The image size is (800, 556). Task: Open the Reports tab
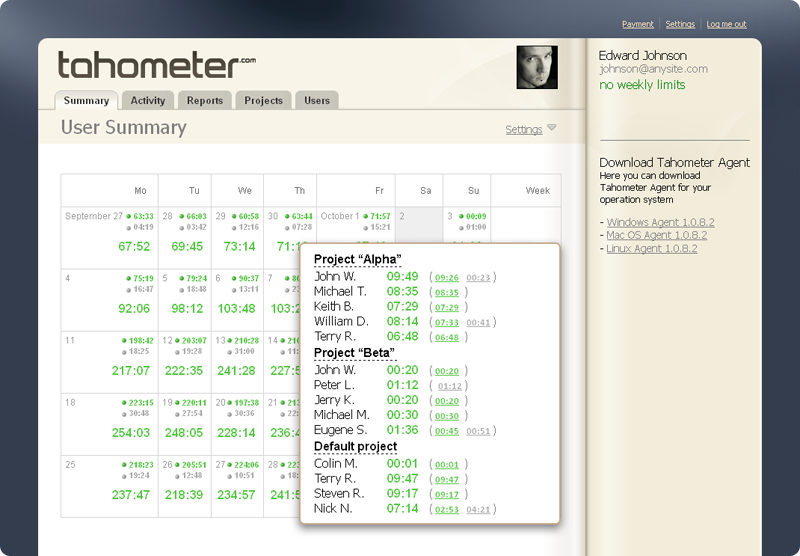click(205, 100)
